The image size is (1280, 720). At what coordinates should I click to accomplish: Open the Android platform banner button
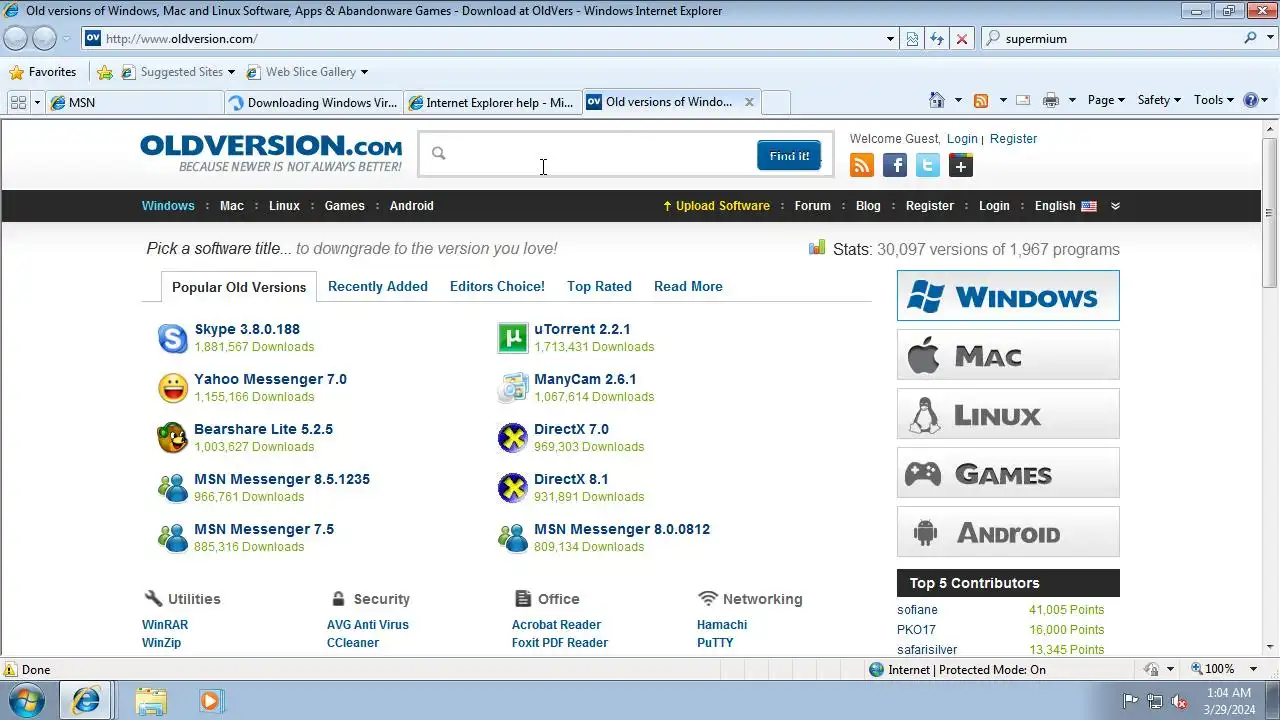(x=1008, y=532)
